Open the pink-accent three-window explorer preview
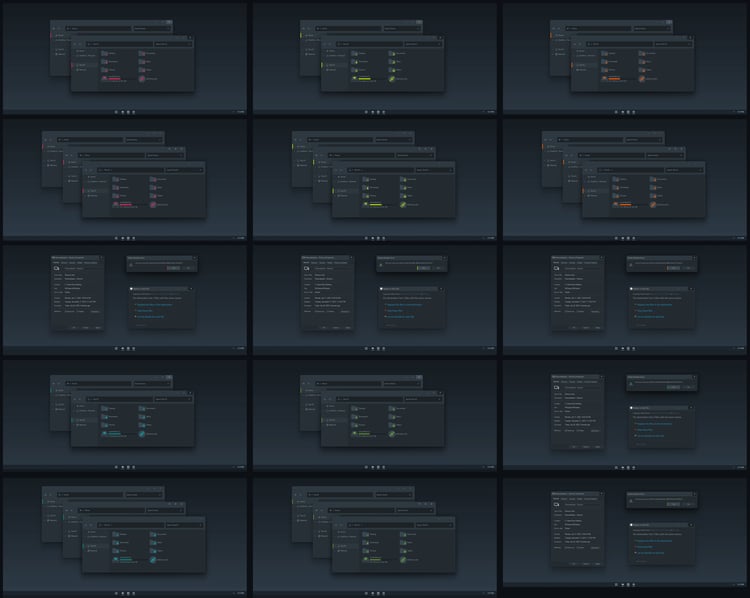 pyautogui.click(x=125, y=180)
